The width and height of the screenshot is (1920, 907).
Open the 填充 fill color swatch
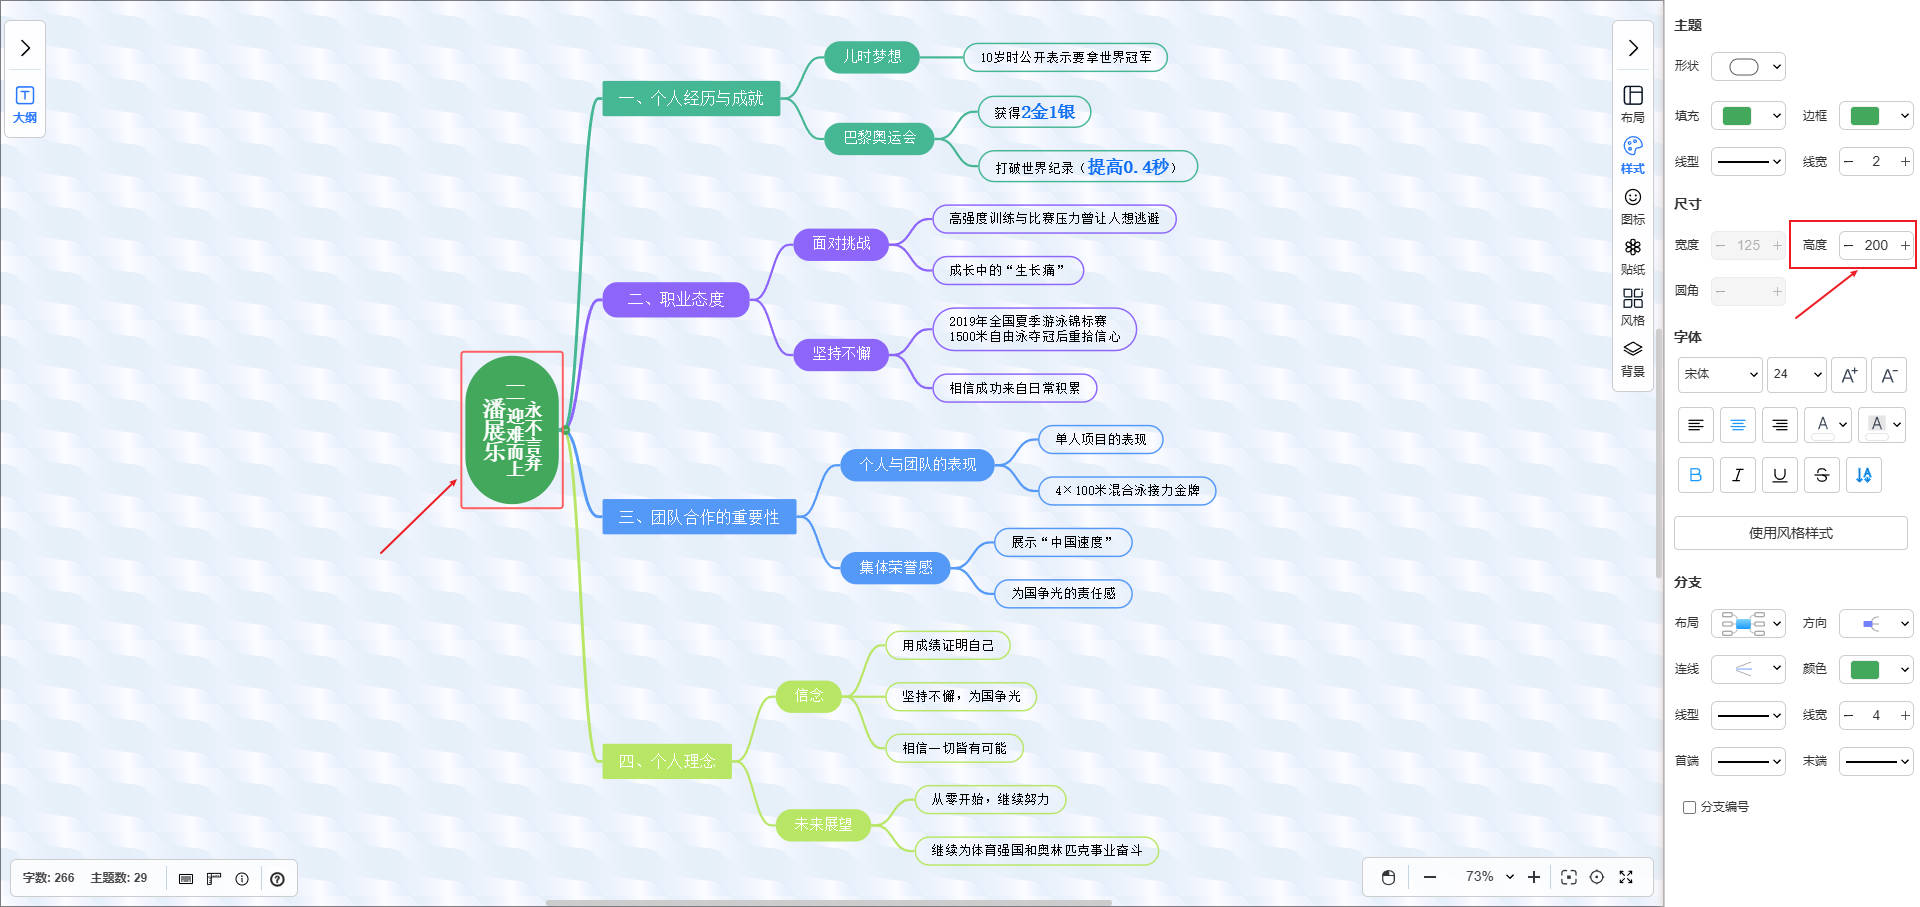[1747, 116]
